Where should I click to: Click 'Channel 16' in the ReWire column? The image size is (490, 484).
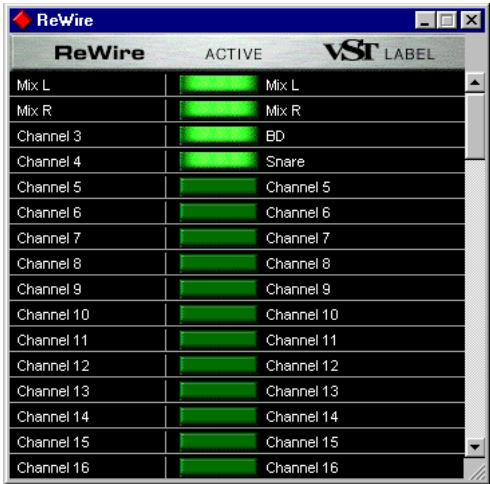[x=53, y=468]
